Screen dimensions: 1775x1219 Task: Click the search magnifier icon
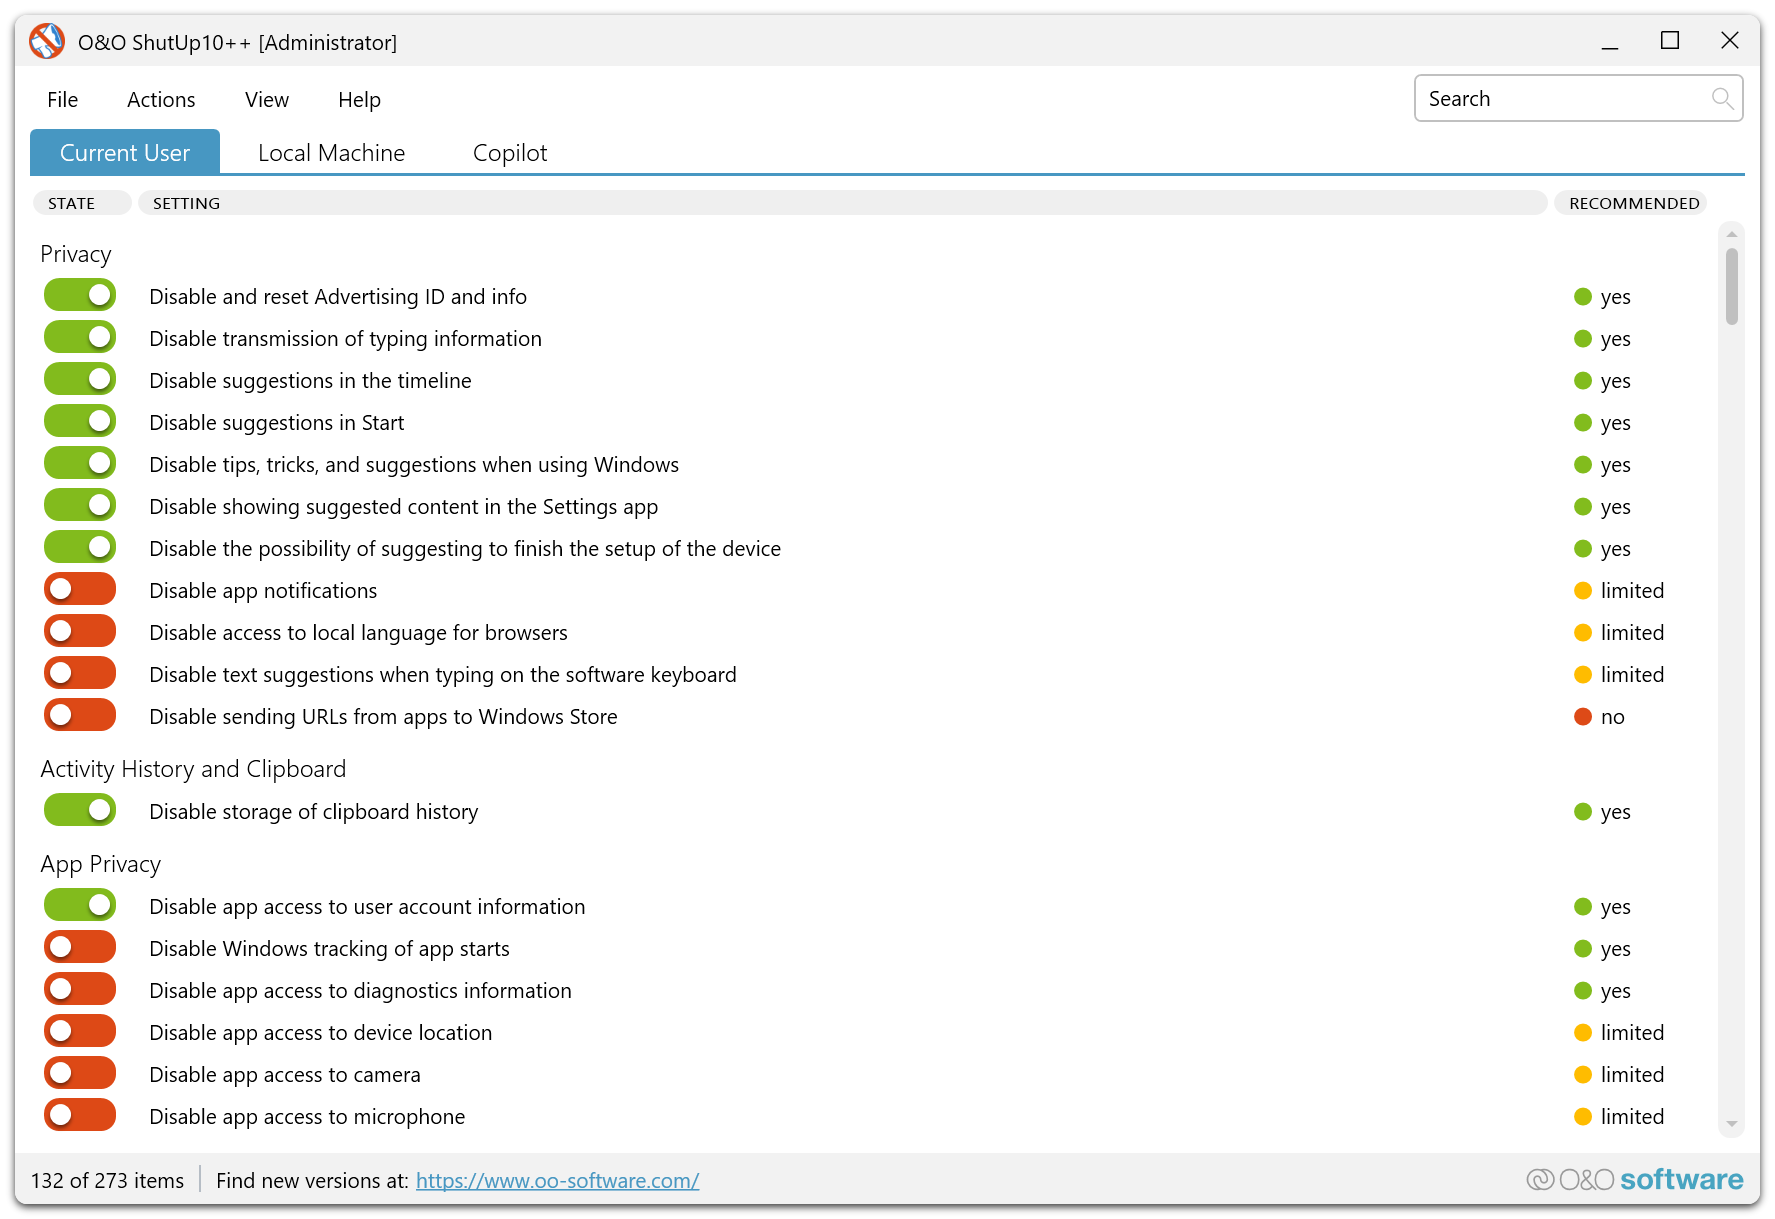(1721, 98)
